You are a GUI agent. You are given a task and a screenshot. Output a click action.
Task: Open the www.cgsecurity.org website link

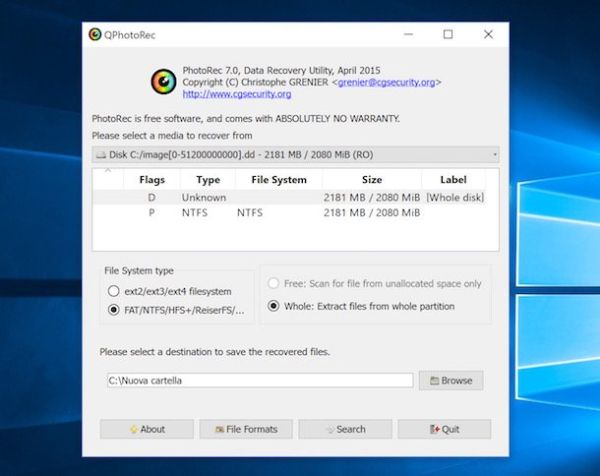[237, 94]
